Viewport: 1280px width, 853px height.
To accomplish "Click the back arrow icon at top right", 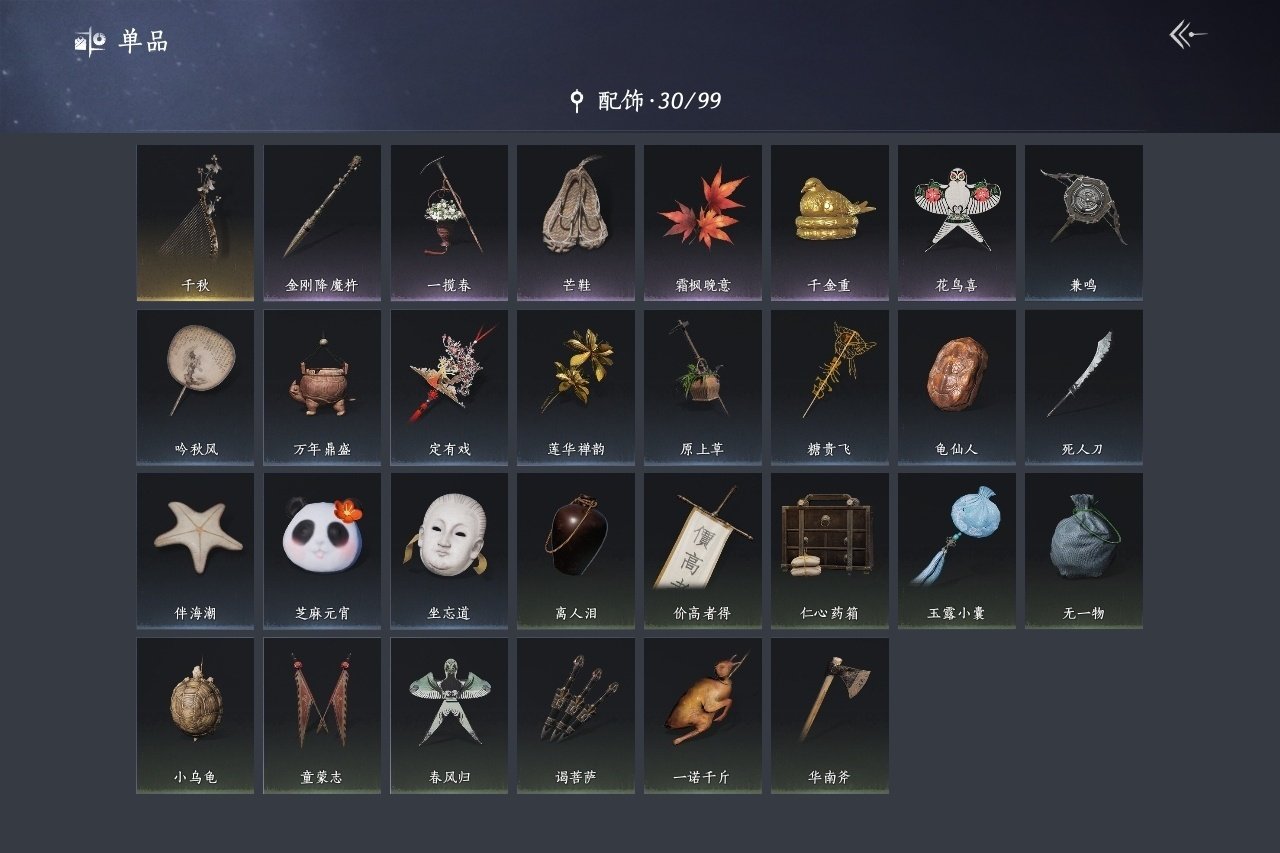I will pos(1188,35).
